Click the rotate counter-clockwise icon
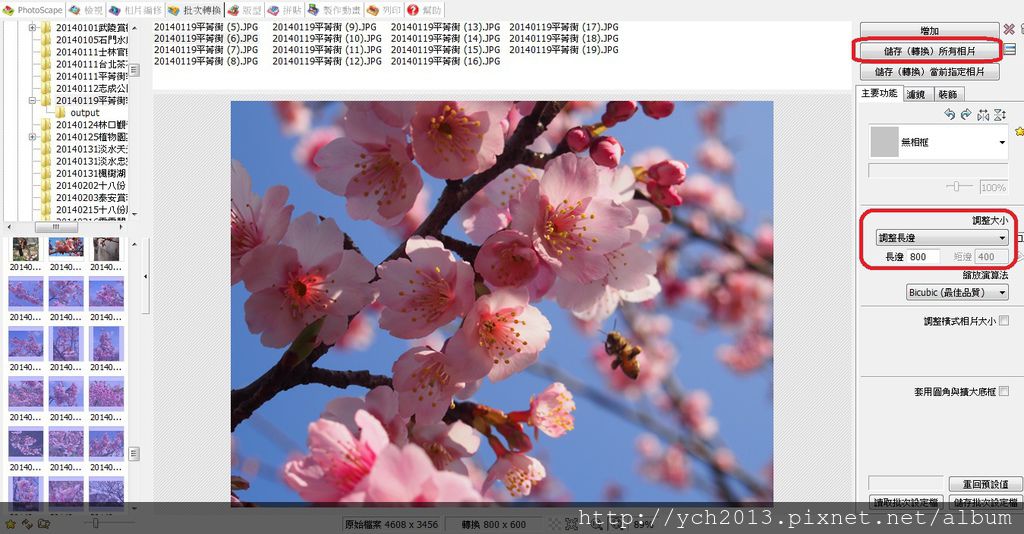This screenshot has width=1024, height=534. 950,115
